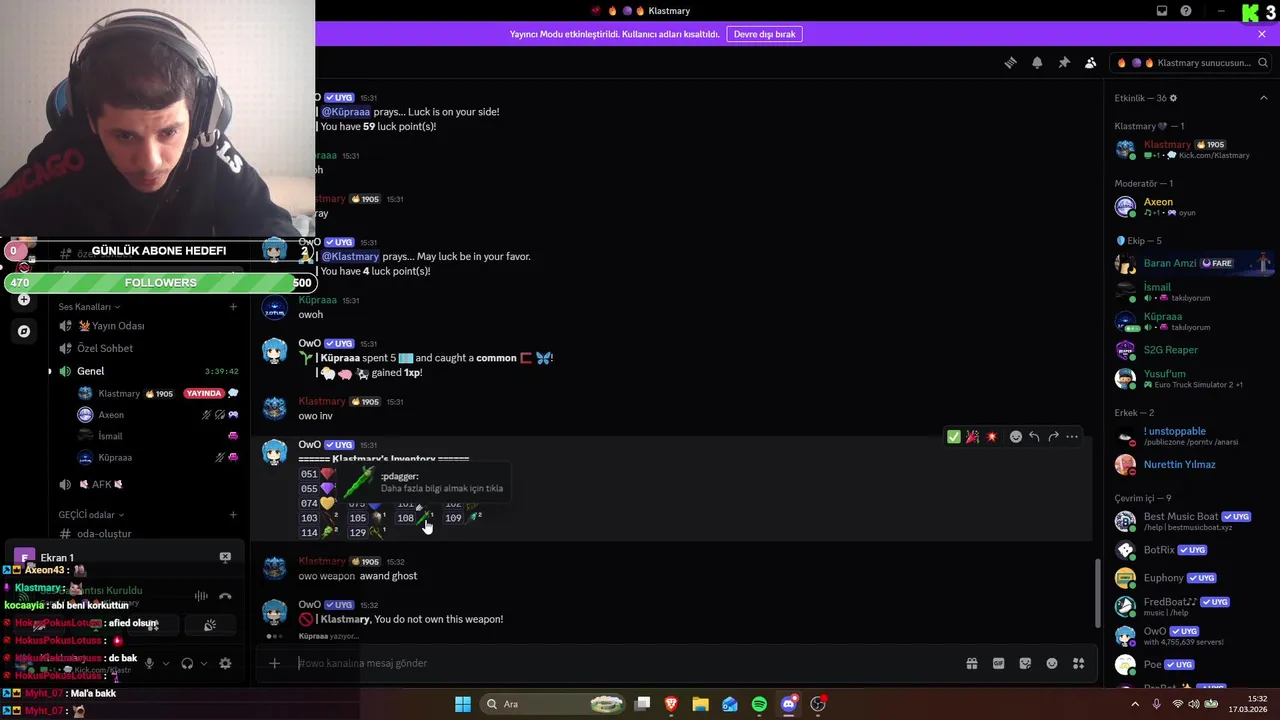Click the 'Devre dışı bırak' button

coord(765,34)
